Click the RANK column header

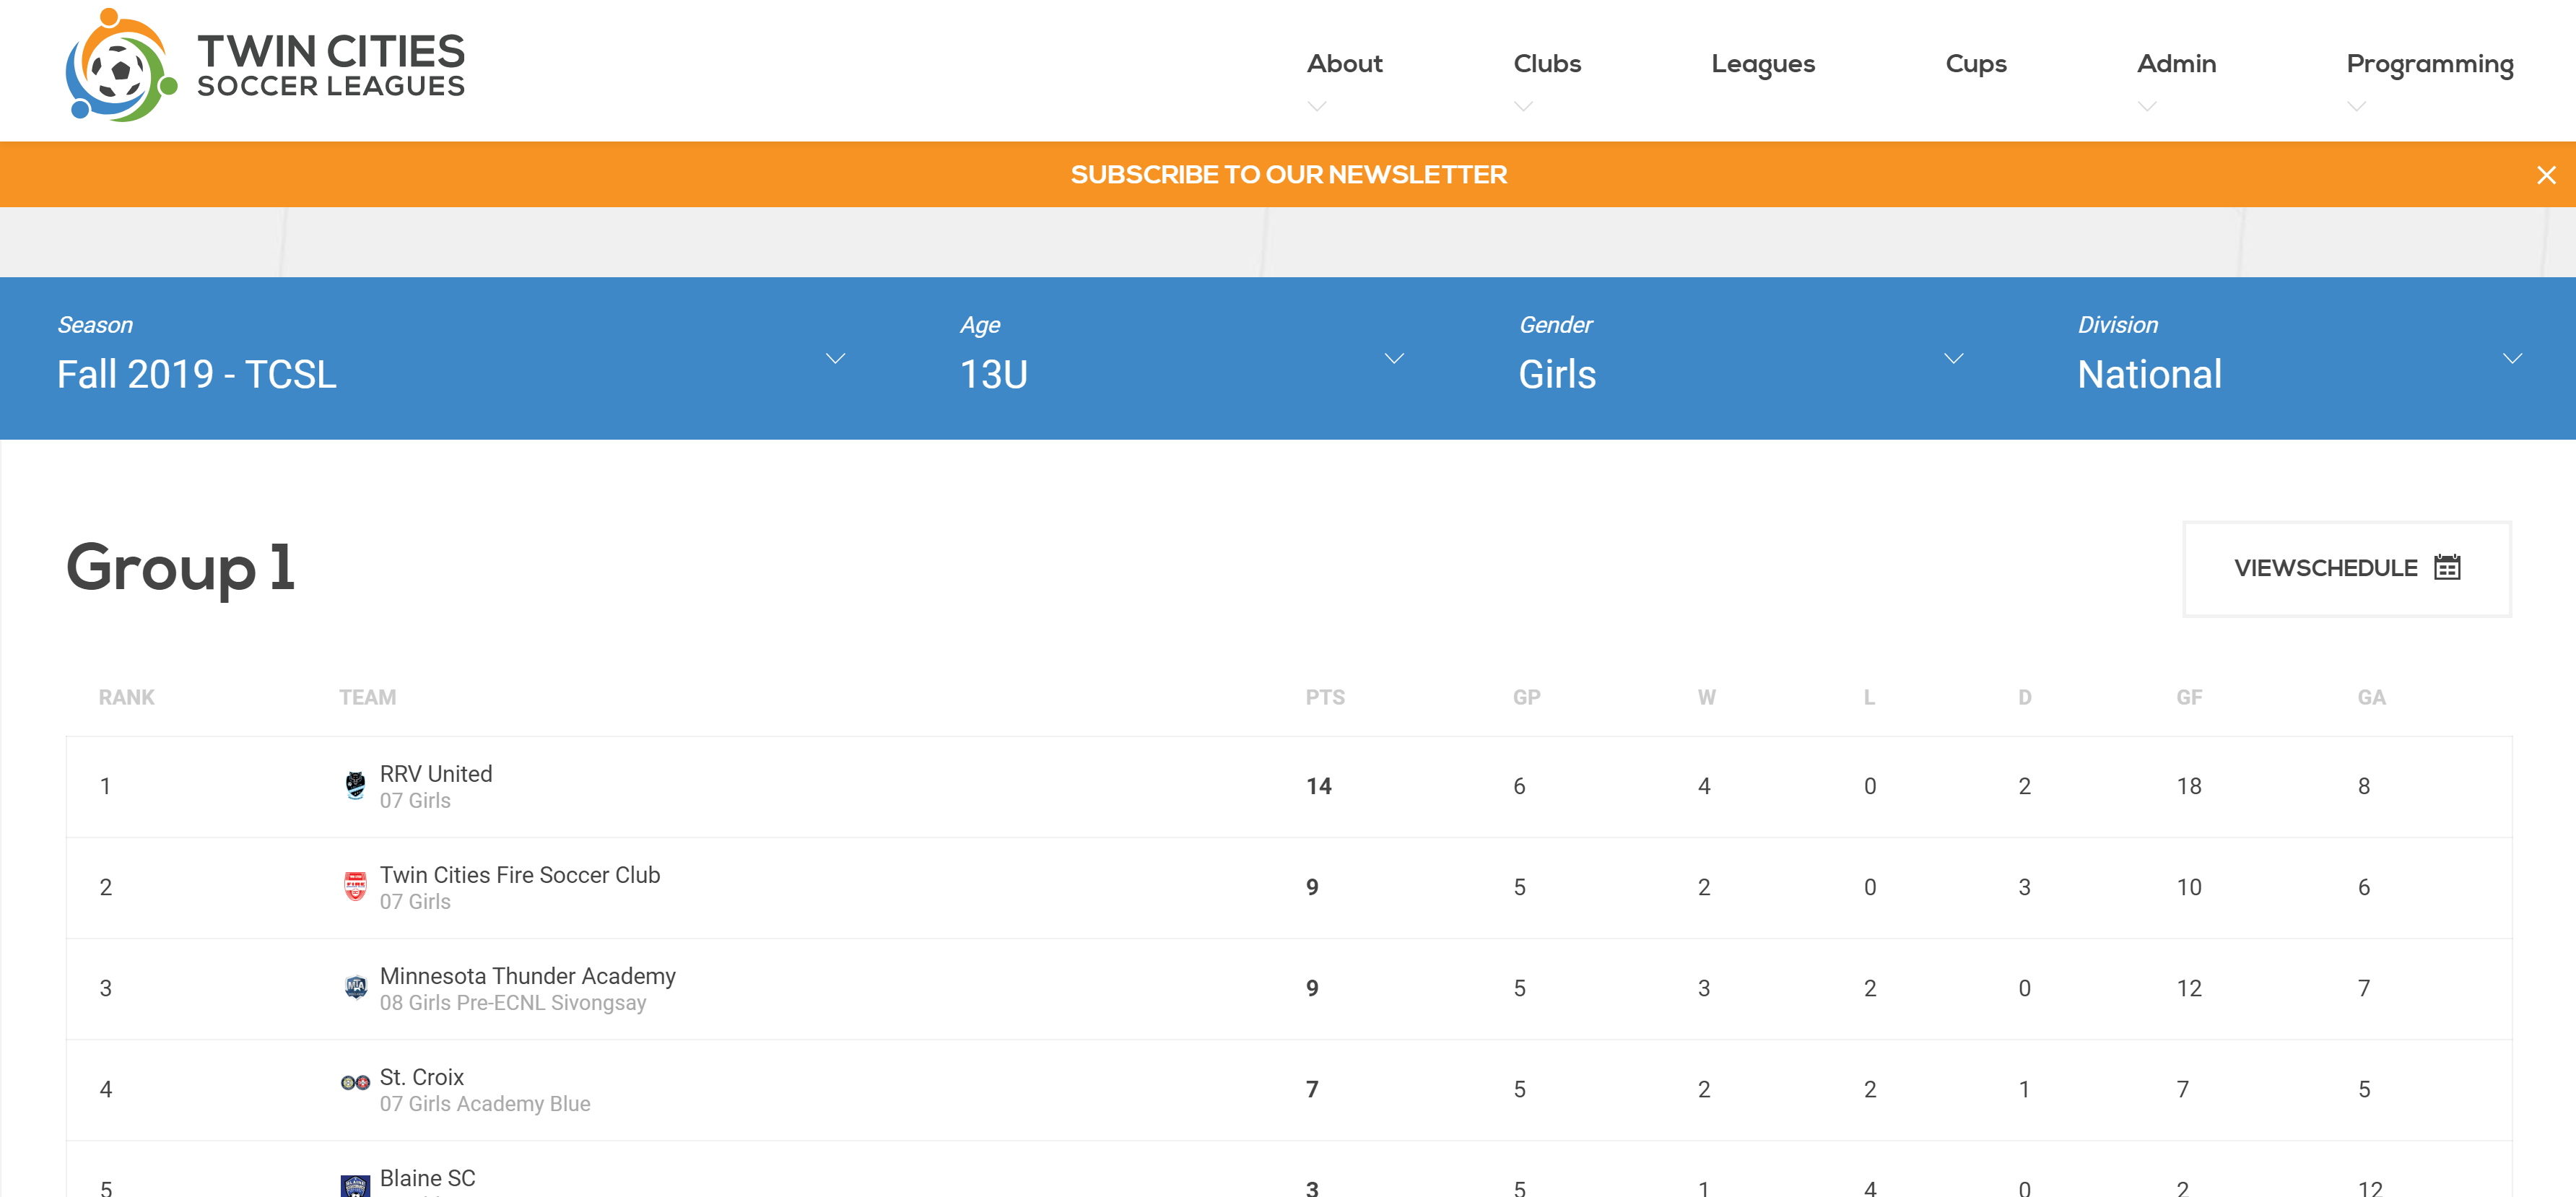(x=126, y=697)
